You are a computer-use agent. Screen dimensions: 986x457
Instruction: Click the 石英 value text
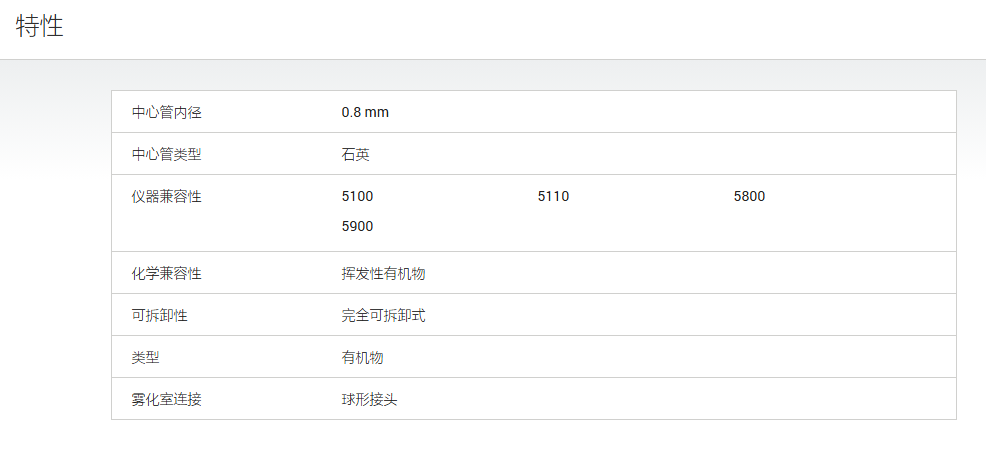355,155
